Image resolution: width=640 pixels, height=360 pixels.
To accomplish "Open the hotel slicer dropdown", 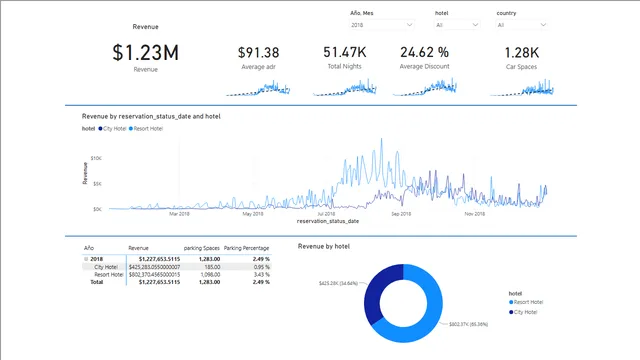I will pyautogui.click(x=457, y=25).
